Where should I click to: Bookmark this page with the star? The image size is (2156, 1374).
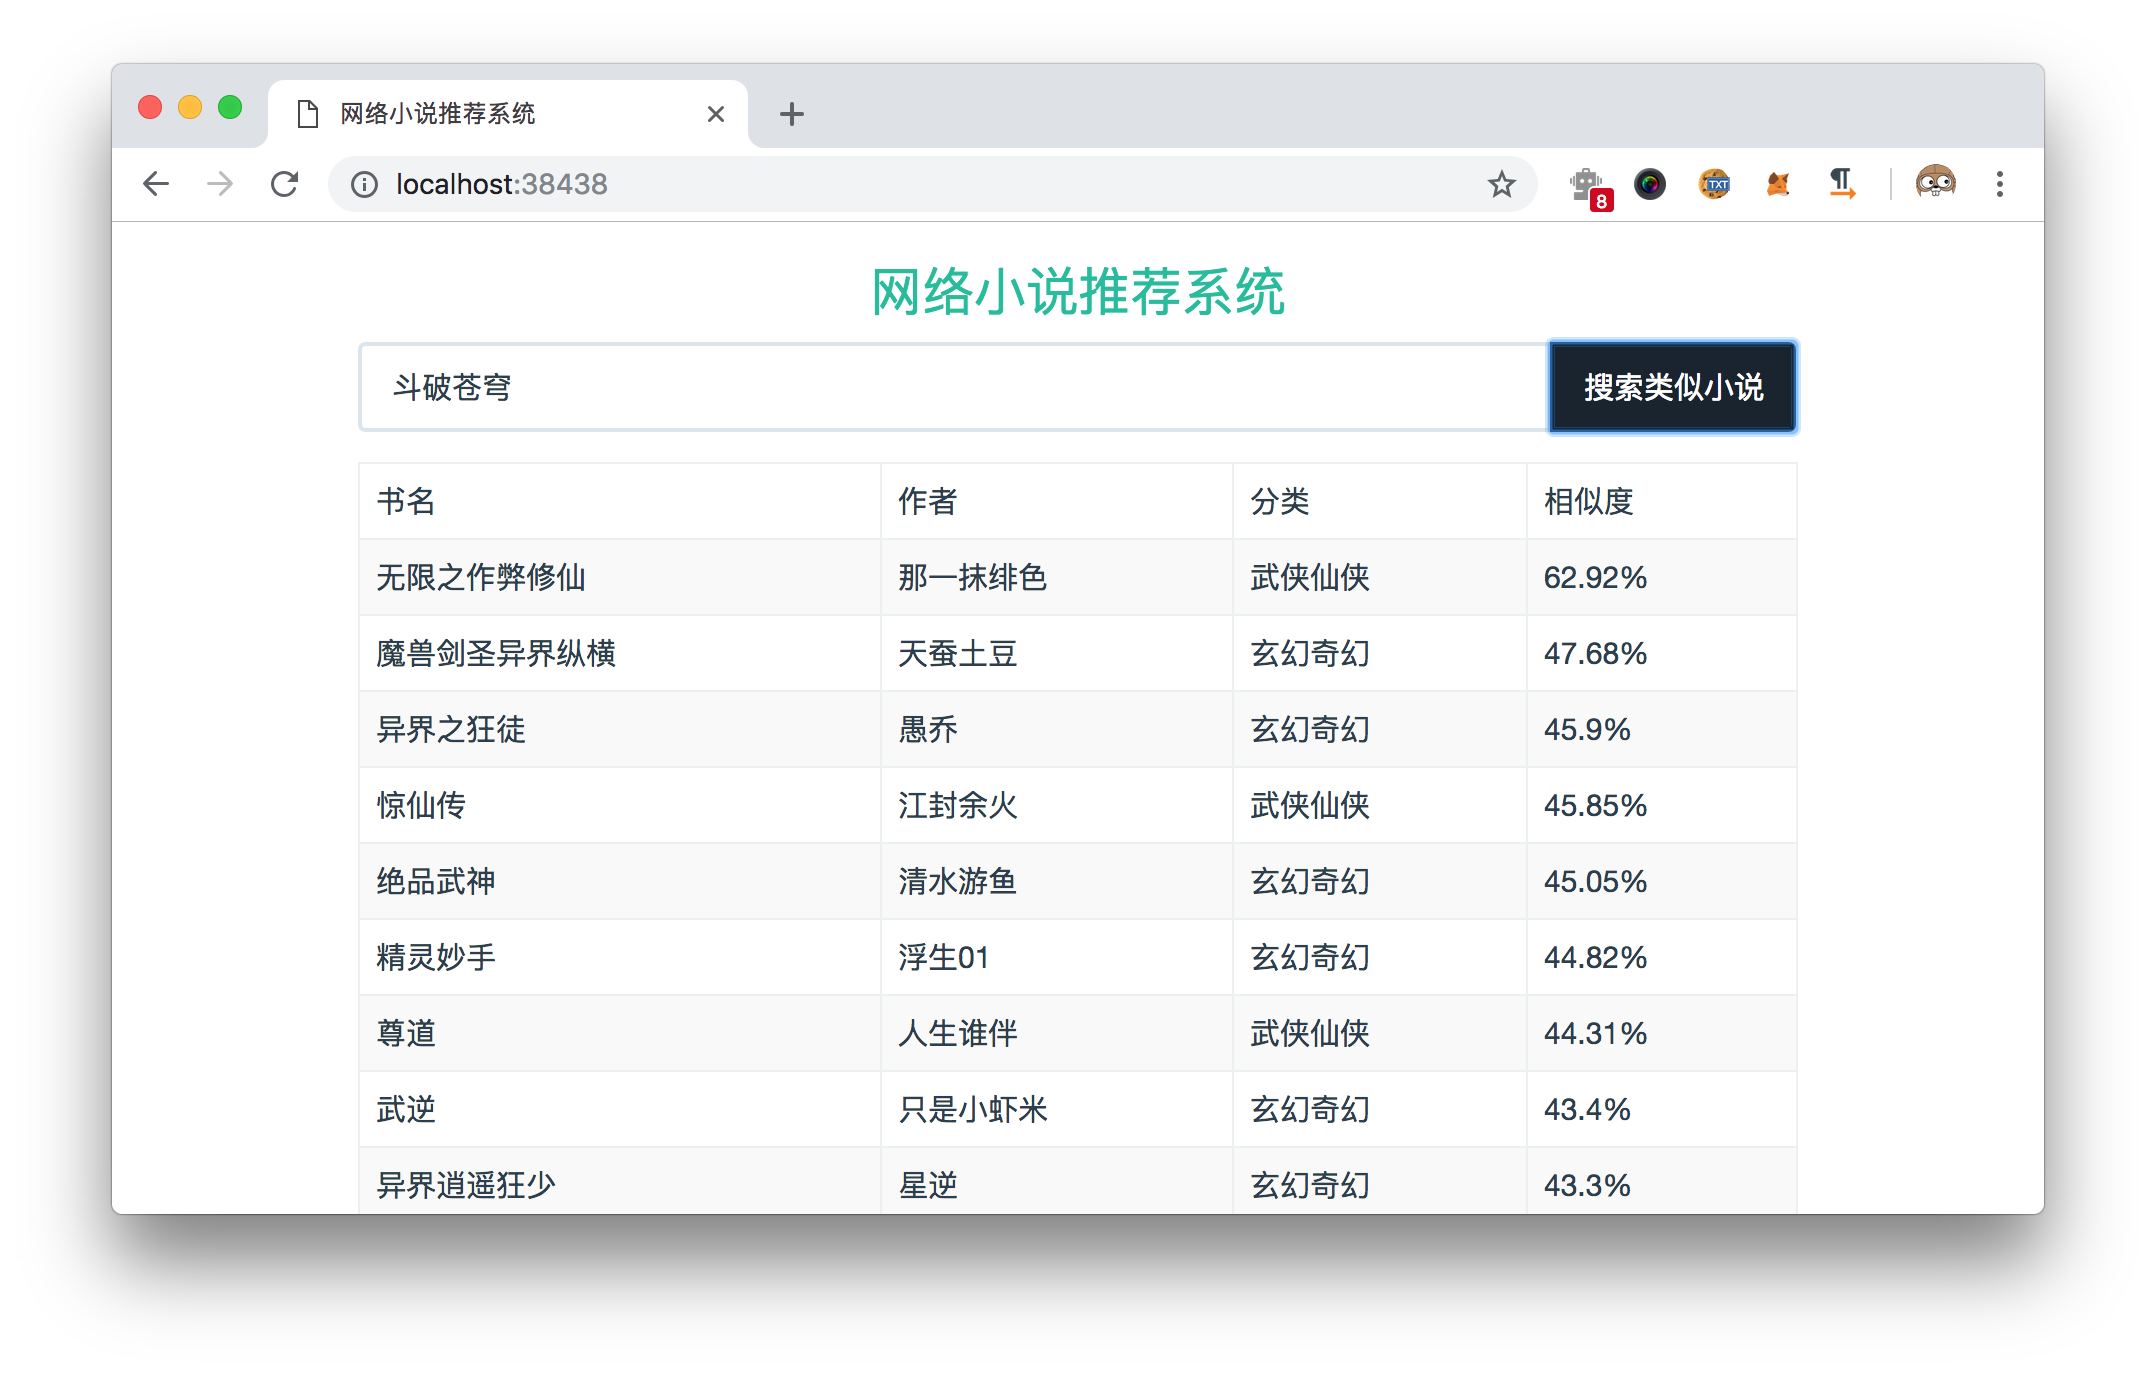[x=1501, y=184]
